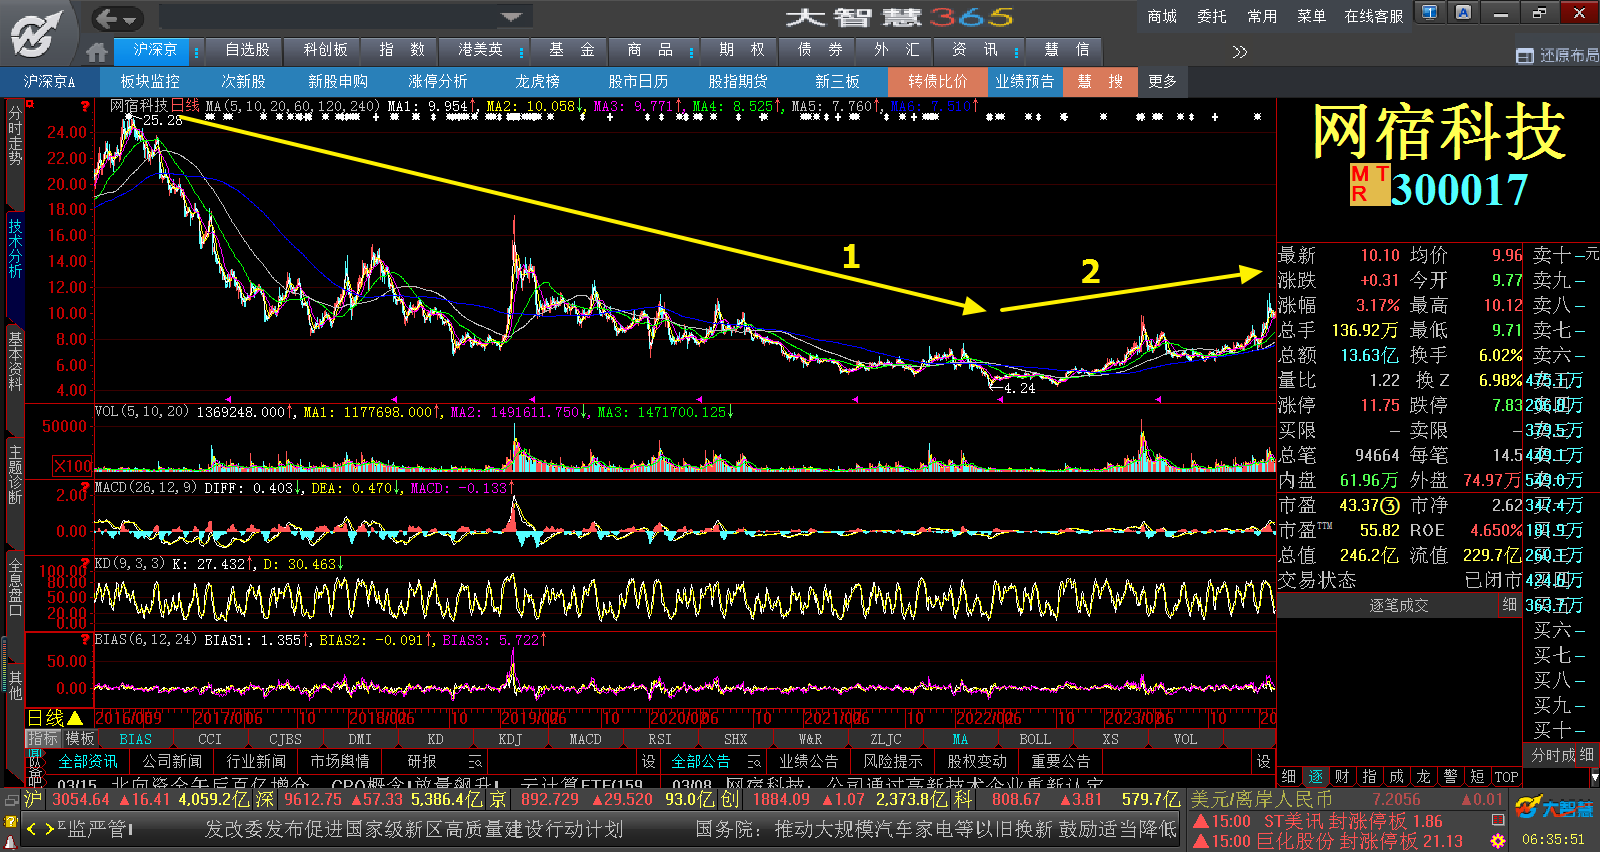Switch to the 模板 toggle
This screenshot has height=852, width=1600.
(x=79, y=739)
